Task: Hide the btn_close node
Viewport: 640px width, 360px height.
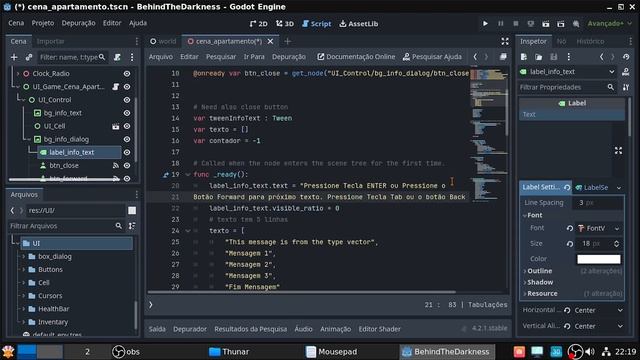Action: pyautogui.click(x=127, y=165)
